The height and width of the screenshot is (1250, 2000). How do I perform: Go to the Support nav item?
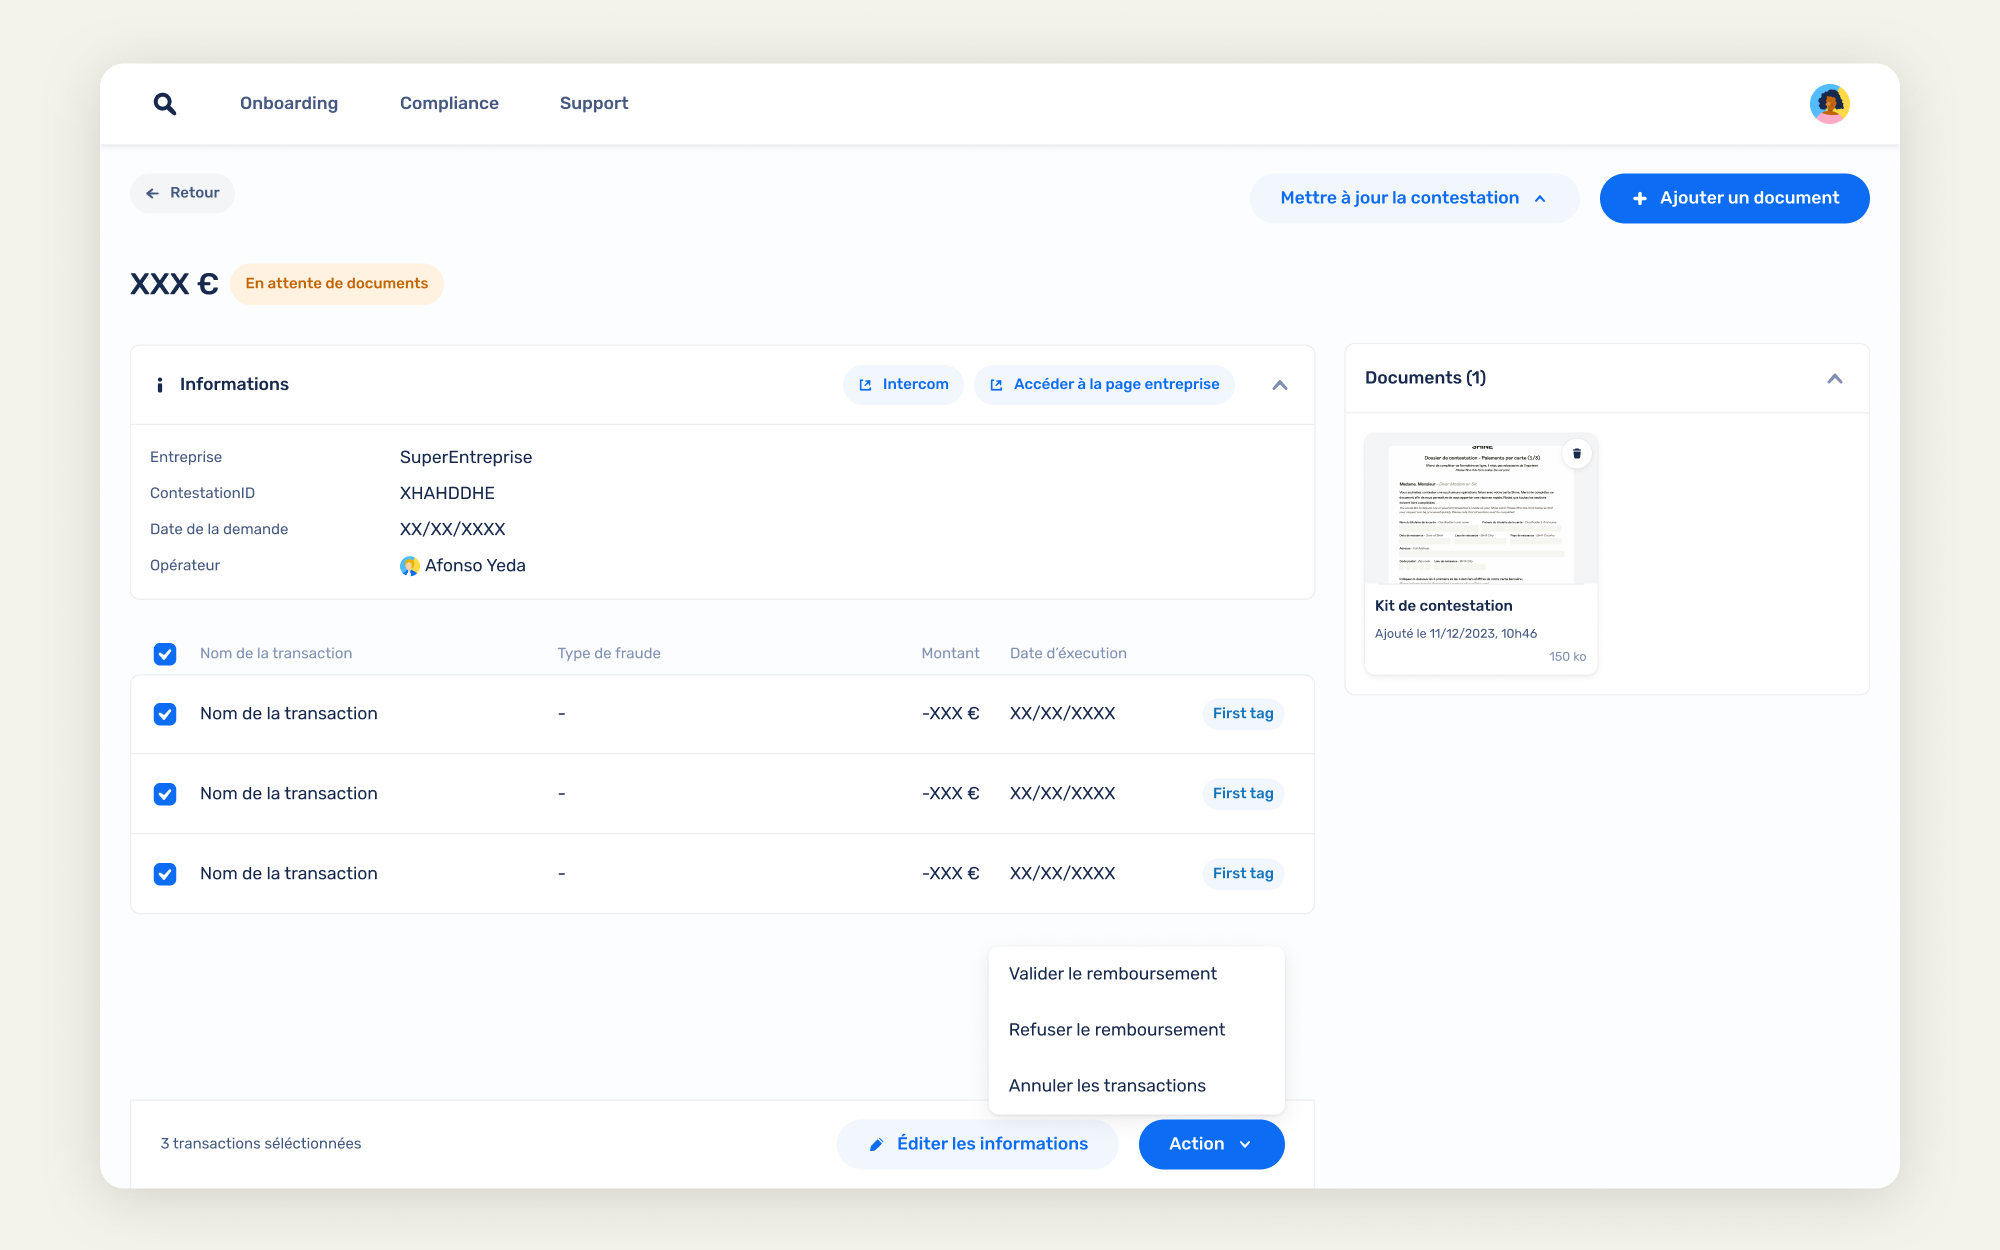(594, 103)
